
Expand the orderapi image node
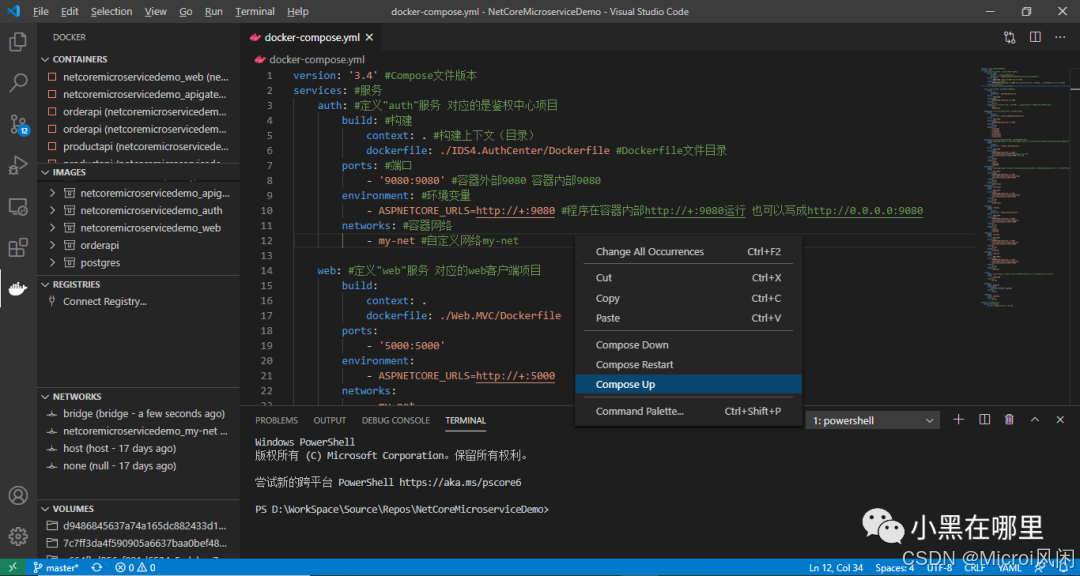point(52,245)
